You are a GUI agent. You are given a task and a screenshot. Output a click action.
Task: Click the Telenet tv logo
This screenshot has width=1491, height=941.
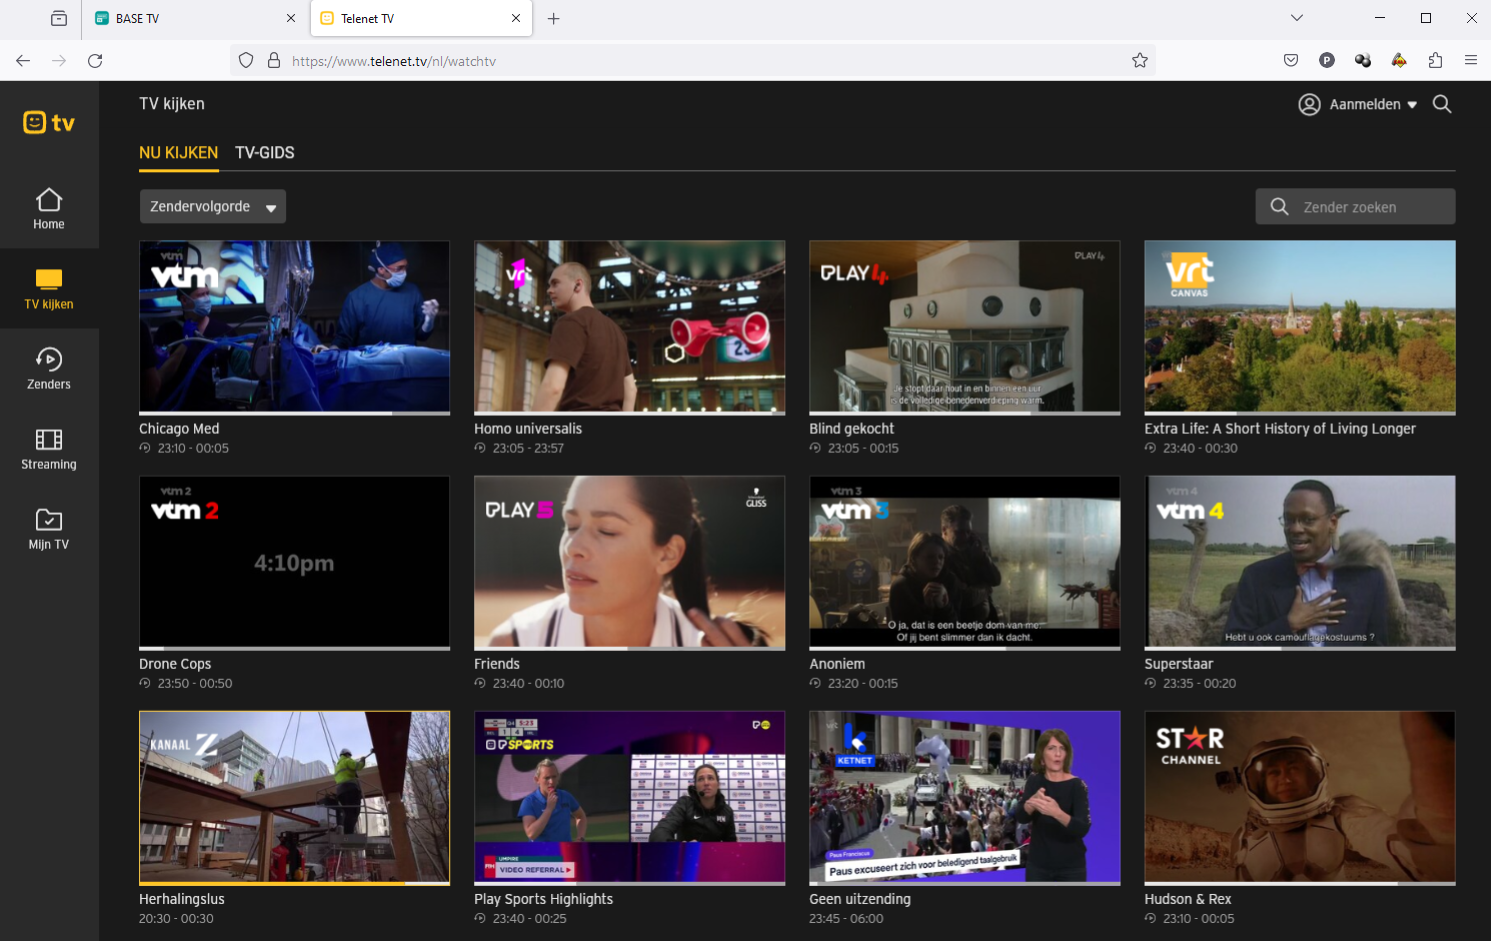pyautogui.click(x=49, y=123)
